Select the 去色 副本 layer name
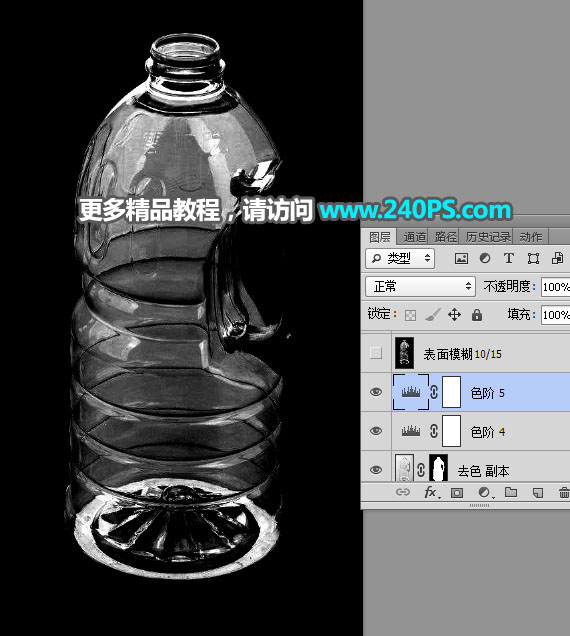The height and width of the screenshot is (636, 570). 483,471
